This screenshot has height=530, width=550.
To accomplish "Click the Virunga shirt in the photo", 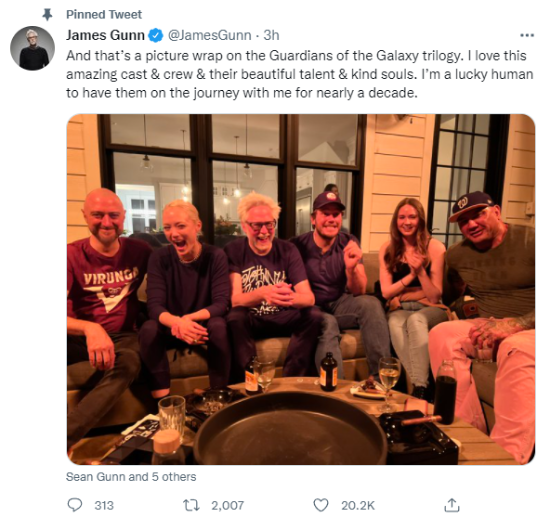I will 107,284.
